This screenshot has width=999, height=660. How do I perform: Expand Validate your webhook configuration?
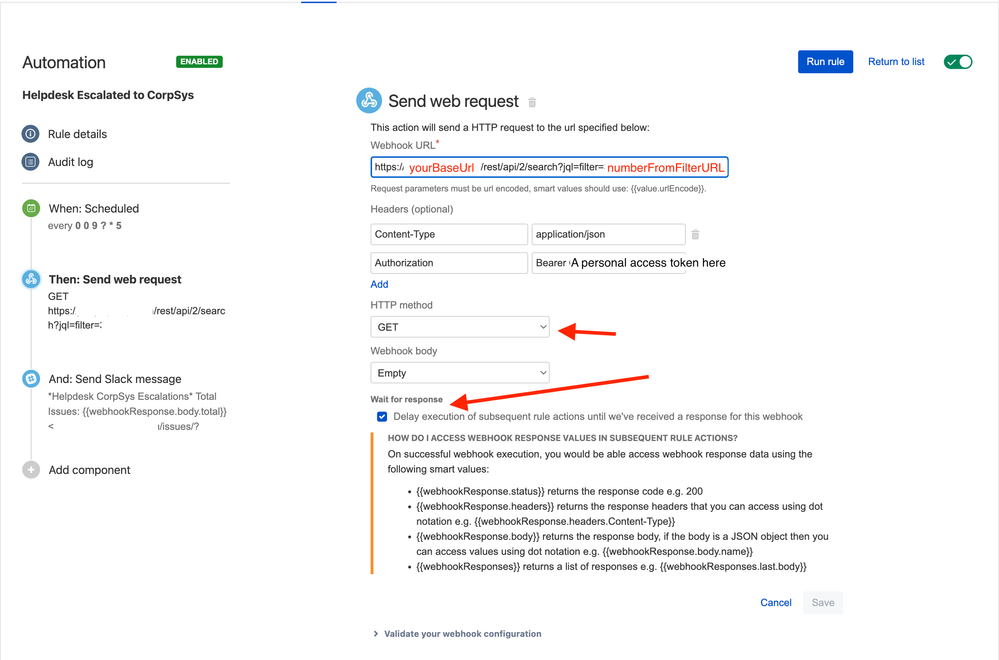click(457, 634)
